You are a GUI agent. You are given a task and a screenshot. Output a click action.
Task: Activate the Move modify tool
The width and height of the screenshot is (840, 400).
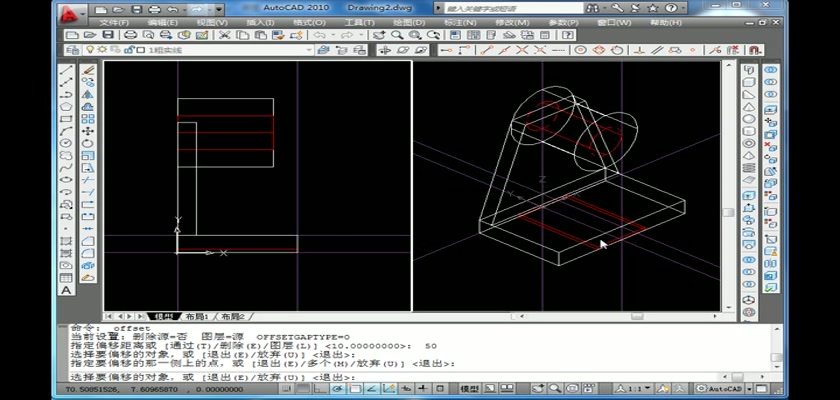pyautogui.click(x=88, y=131)
